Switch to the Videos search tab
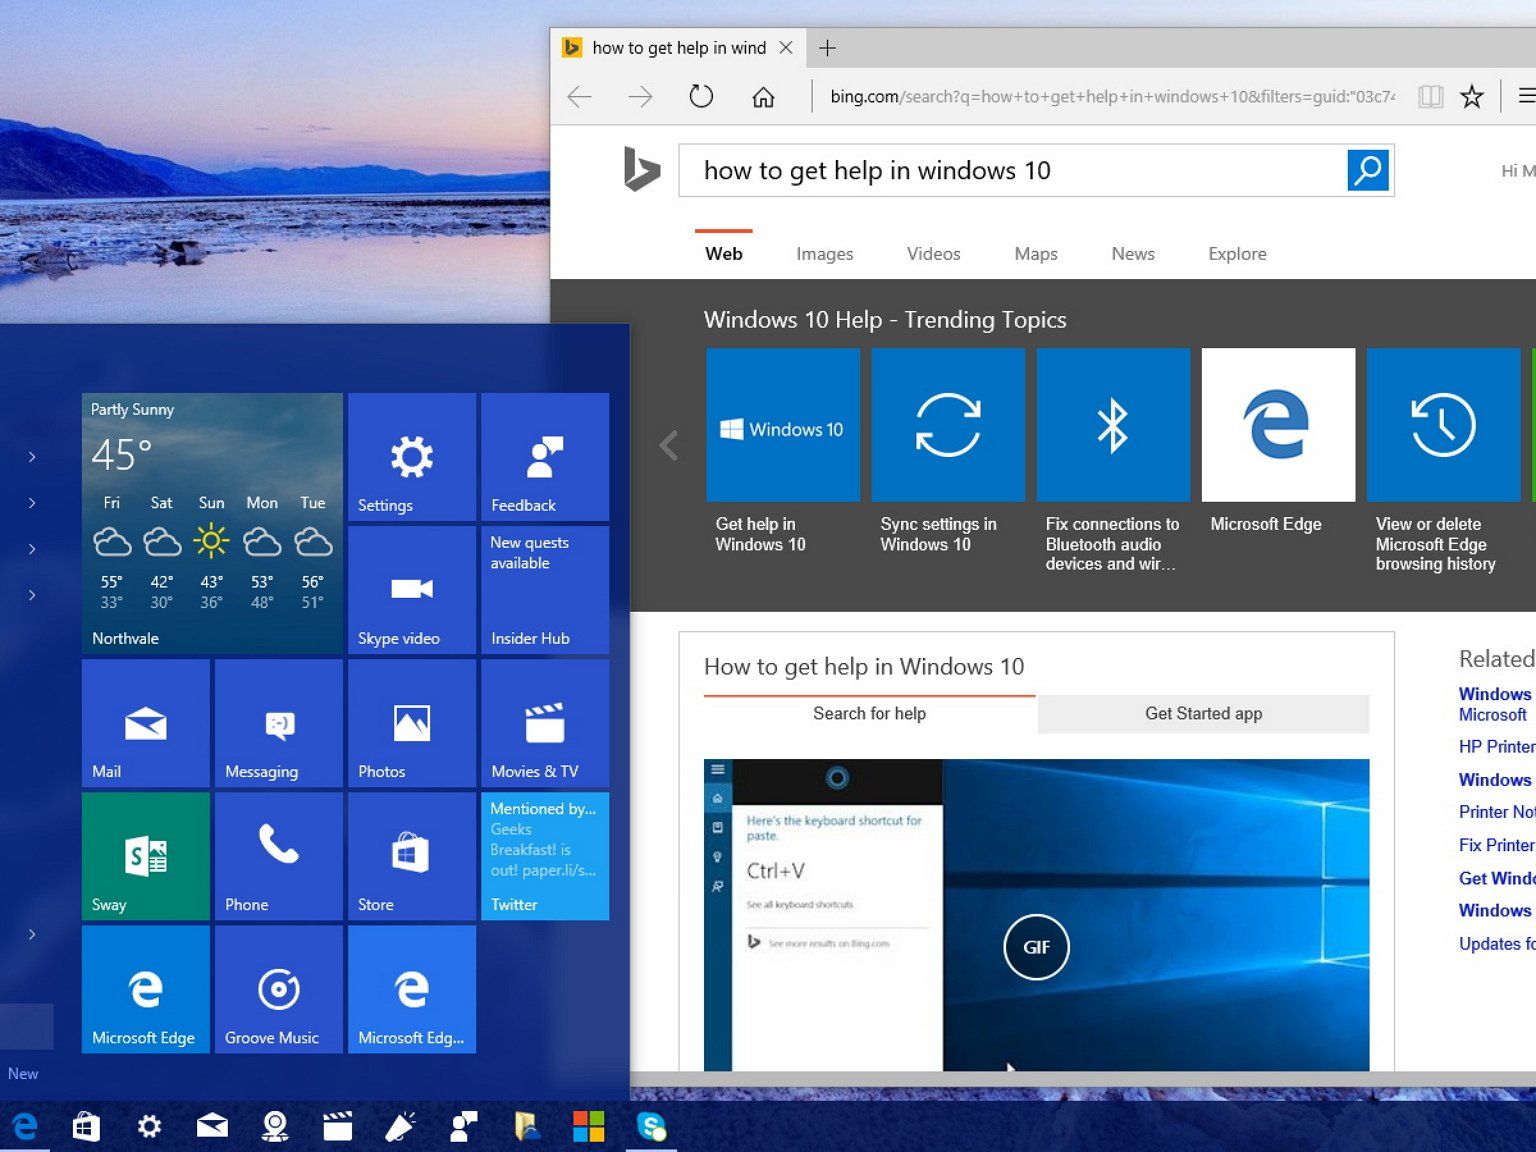The width and height of the screenshot is (1536, 1152). [934, 254]
